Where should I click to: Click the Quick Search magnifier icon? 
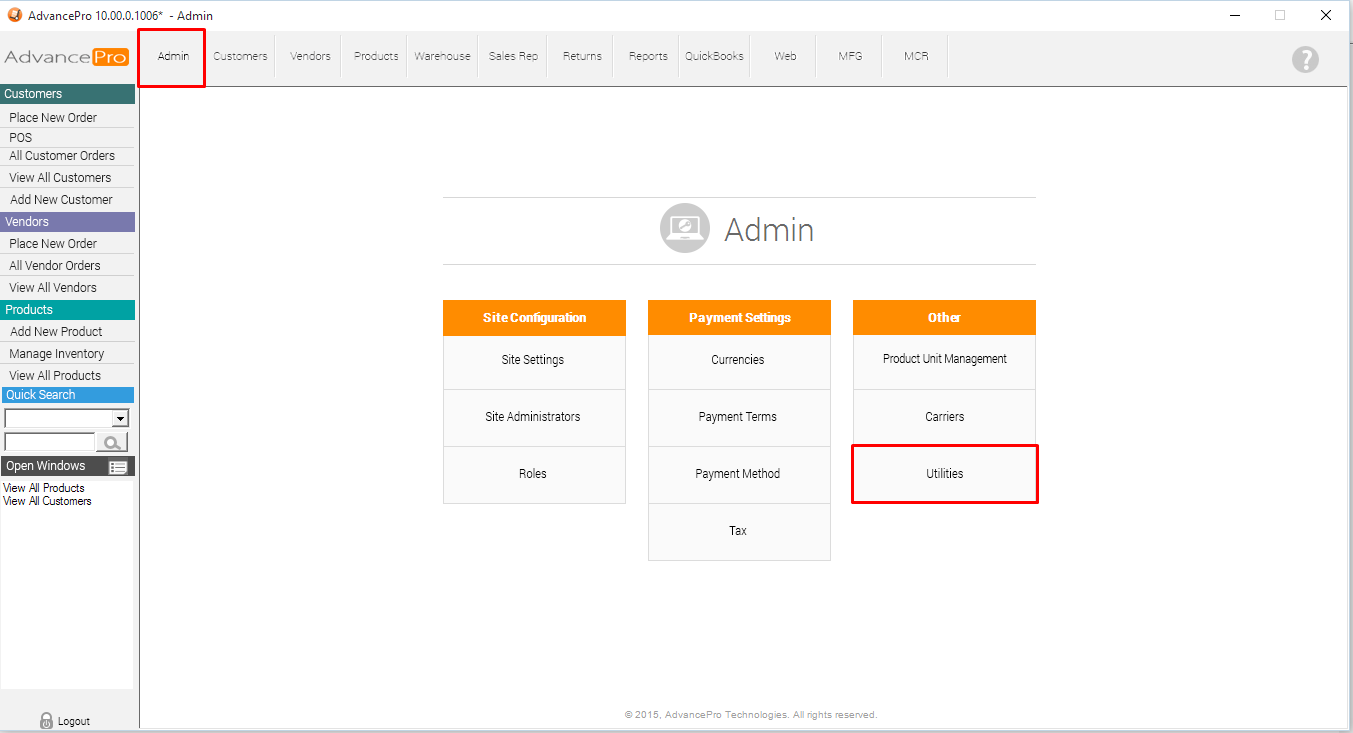[x=112, y=443]
